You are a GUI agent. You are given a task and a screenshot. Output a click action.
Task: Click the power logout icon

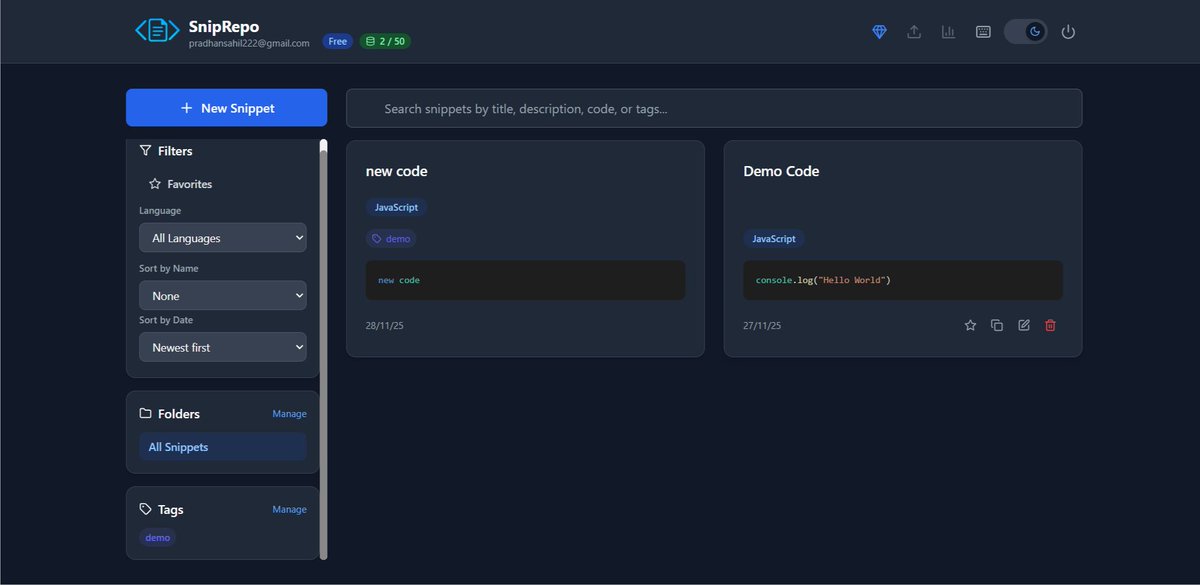(1068, 32)
